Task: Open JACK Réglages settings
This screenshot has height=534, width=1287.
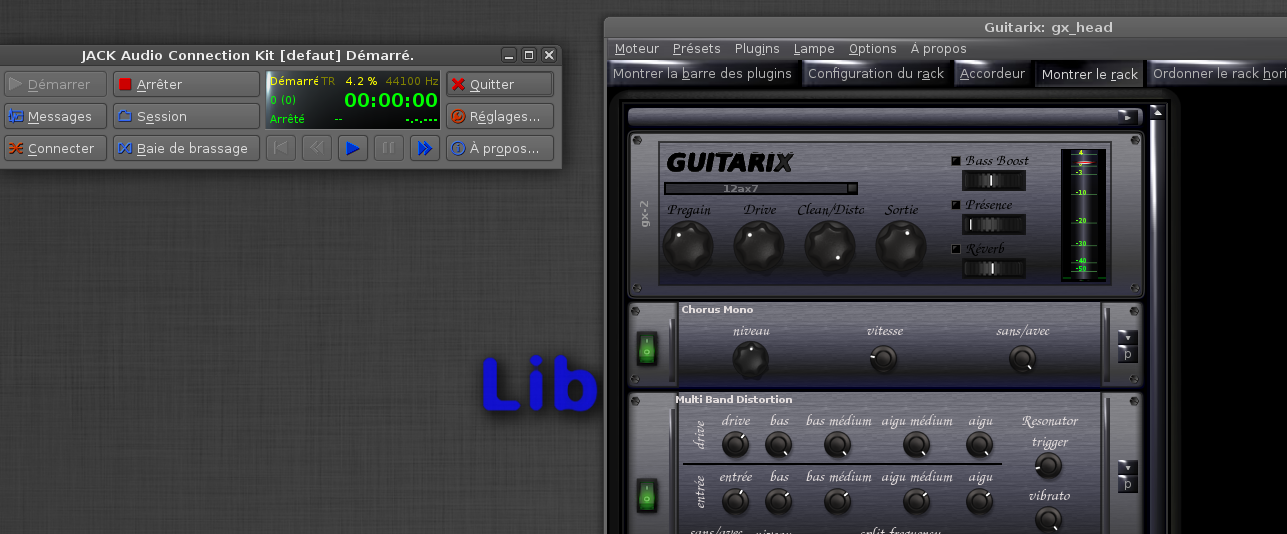Action: pyautogui.click(x=499, y=116)
